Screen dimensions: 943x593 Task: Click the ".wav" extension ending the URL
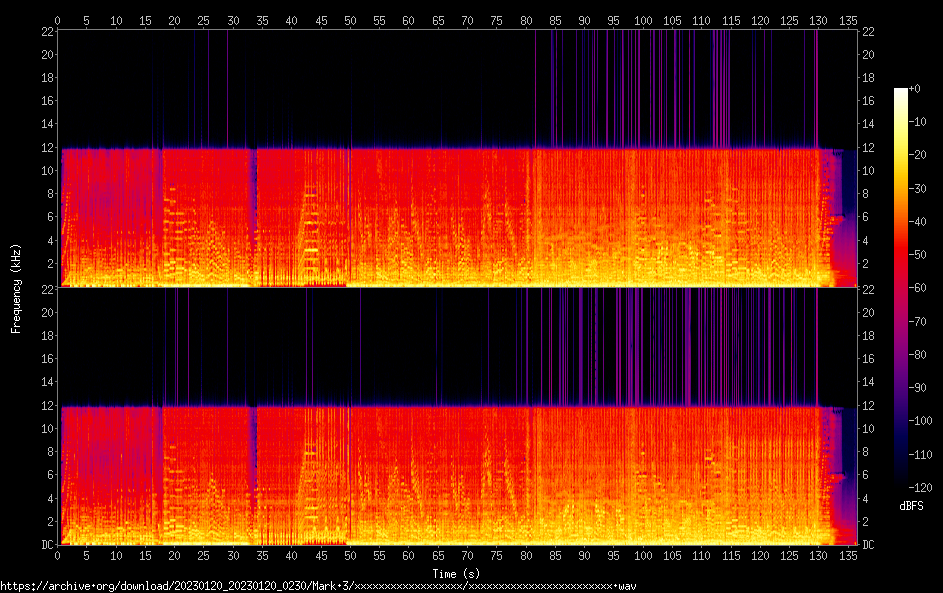click(626, 585)
